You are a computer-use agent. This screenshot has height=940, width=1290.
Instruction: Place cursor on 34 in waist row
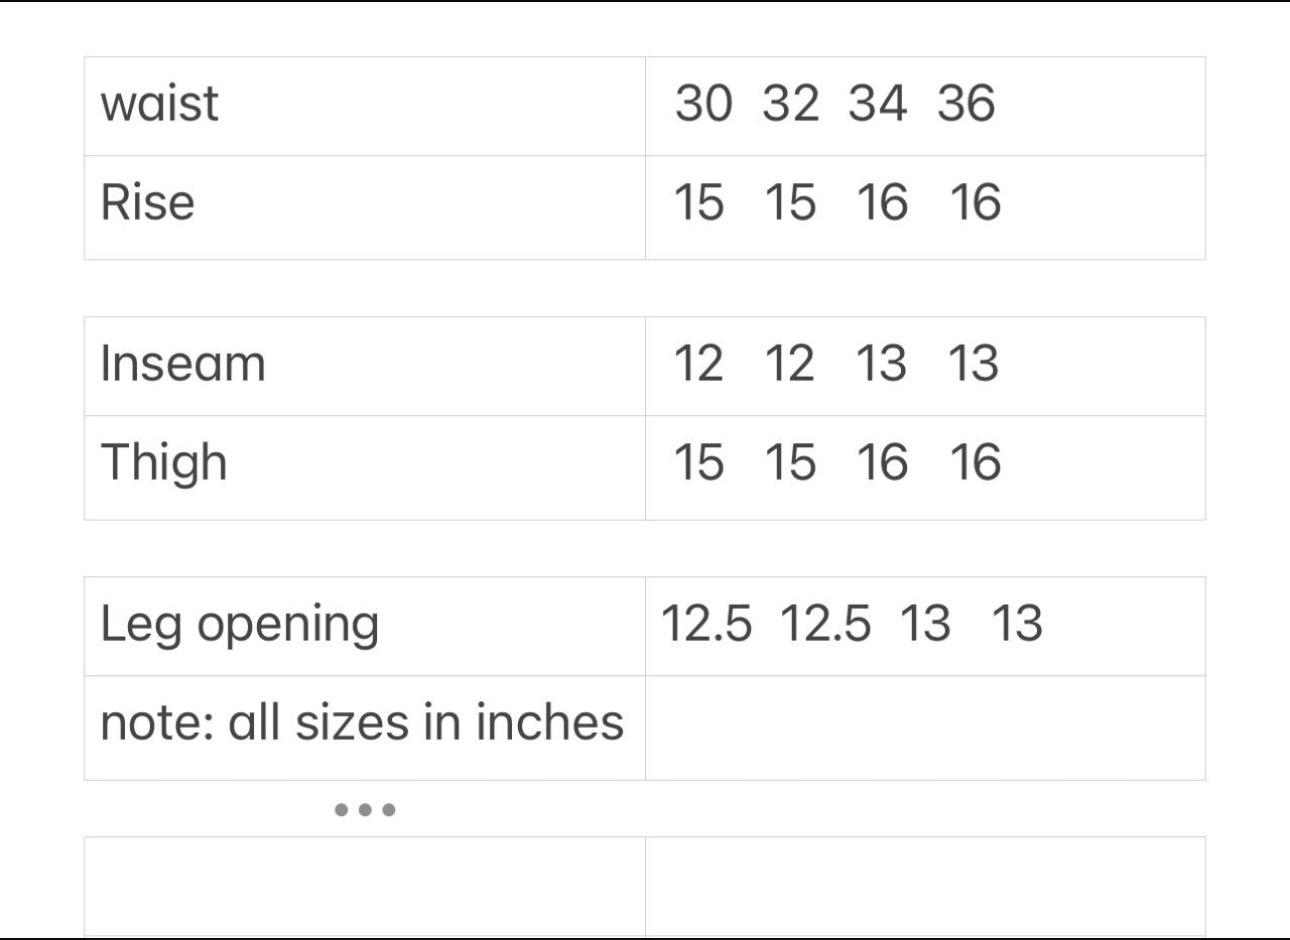(x=878, y=104)
